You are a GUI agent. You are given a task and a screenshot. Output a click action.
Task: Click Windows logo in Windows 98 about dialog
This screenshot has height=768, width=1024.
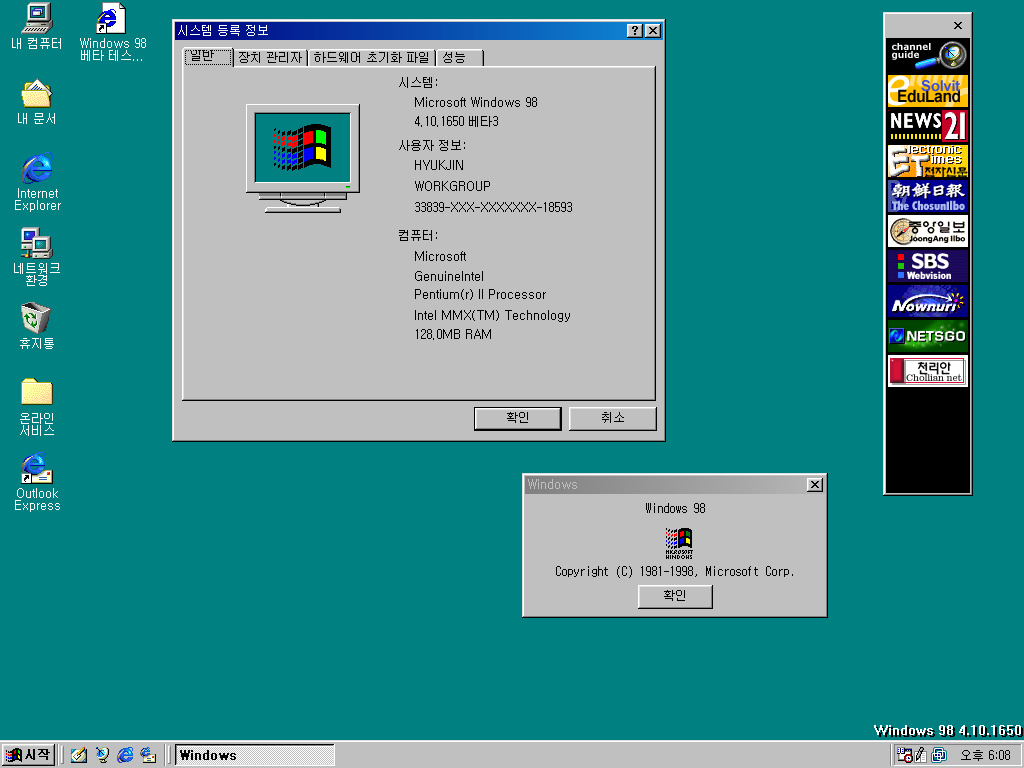(x=679, y=543)
